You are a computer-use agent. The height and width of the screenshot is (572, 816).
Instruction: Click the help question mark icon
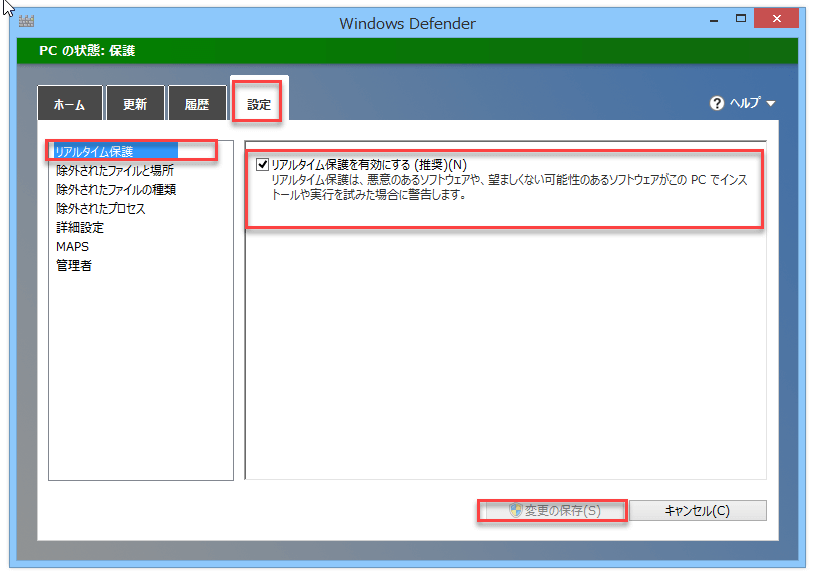pos(717,103)
